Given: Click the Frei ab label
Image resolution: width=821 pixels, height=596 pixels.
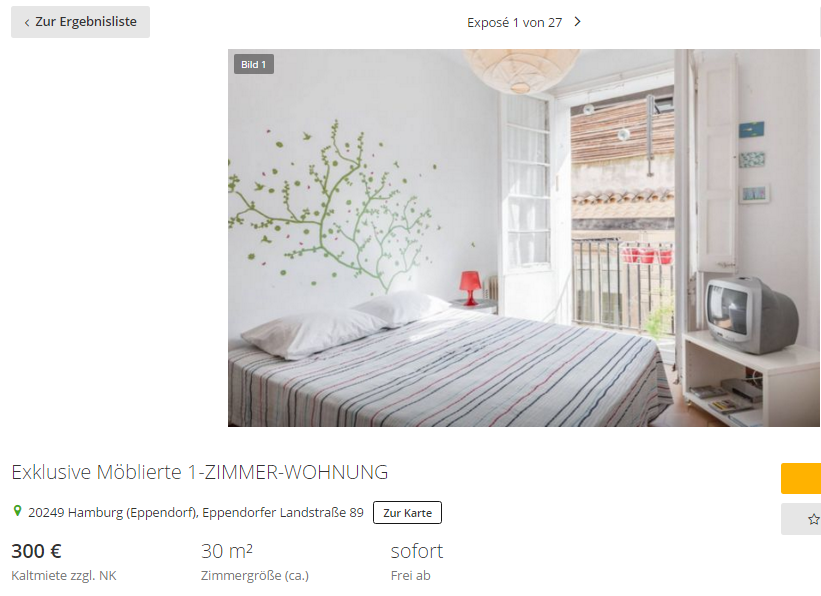Looking at the screenshot, I should pyautogui.click(x=410, y=576).
